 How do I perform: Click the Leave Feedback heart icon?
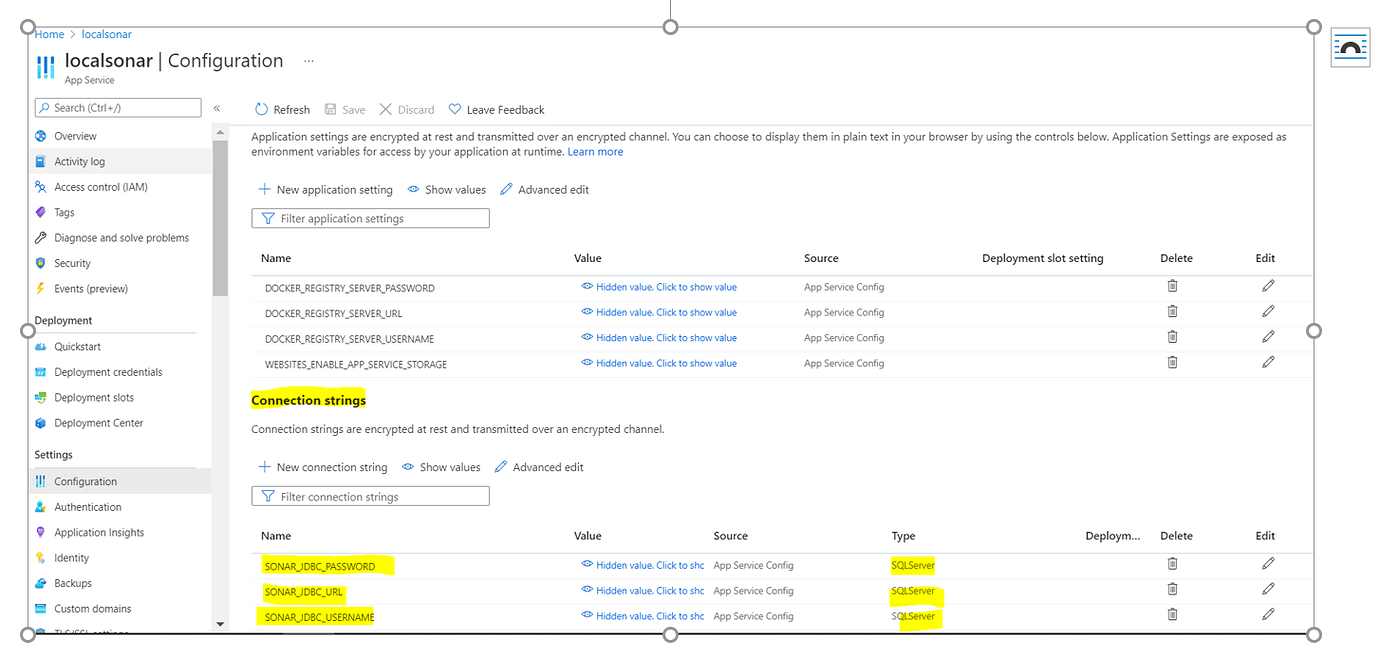(455, 109)
